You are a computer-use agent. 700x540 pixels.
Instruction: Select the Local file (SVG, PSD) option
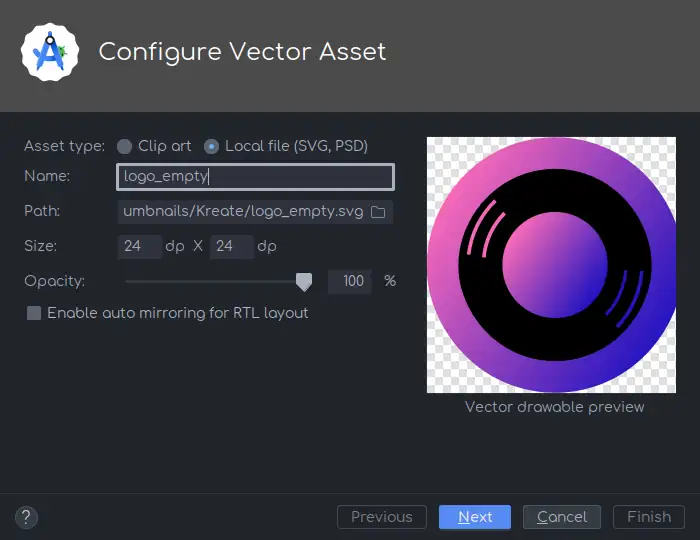pyautogui.click(x=212, y=146)
